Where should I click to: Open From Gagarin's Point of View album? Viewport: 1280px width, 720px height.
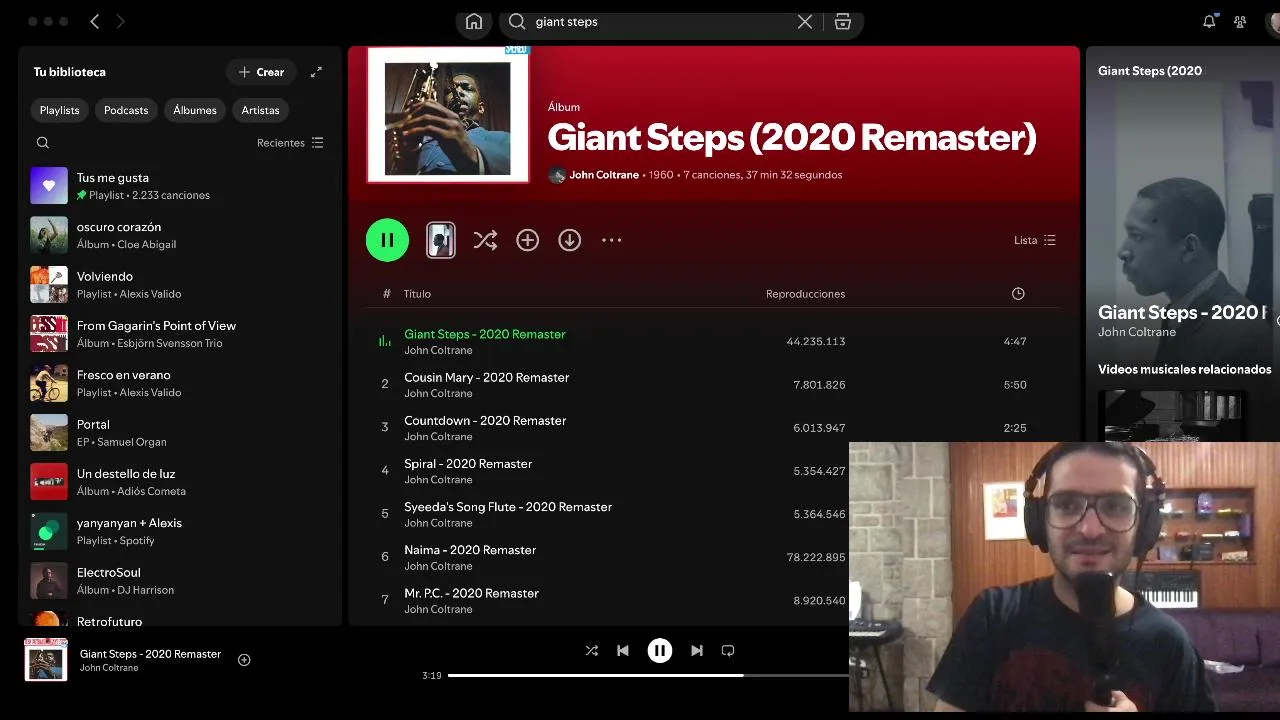(x=180, y=334)
